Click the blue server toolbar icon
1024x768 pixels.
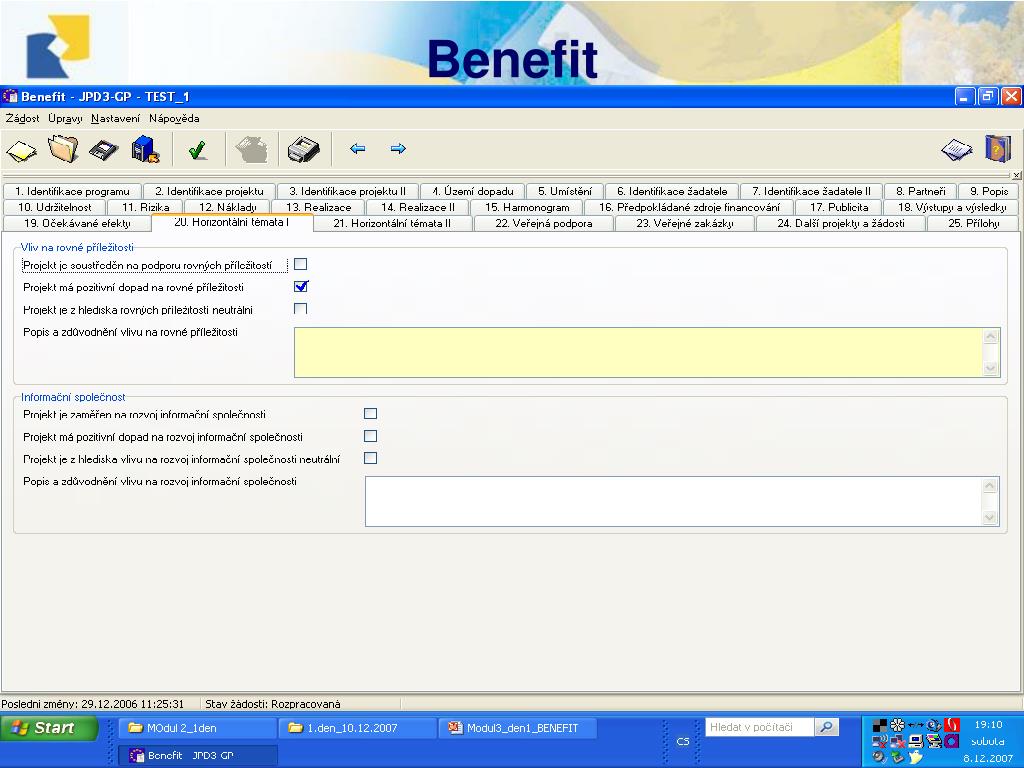point(145,150)
